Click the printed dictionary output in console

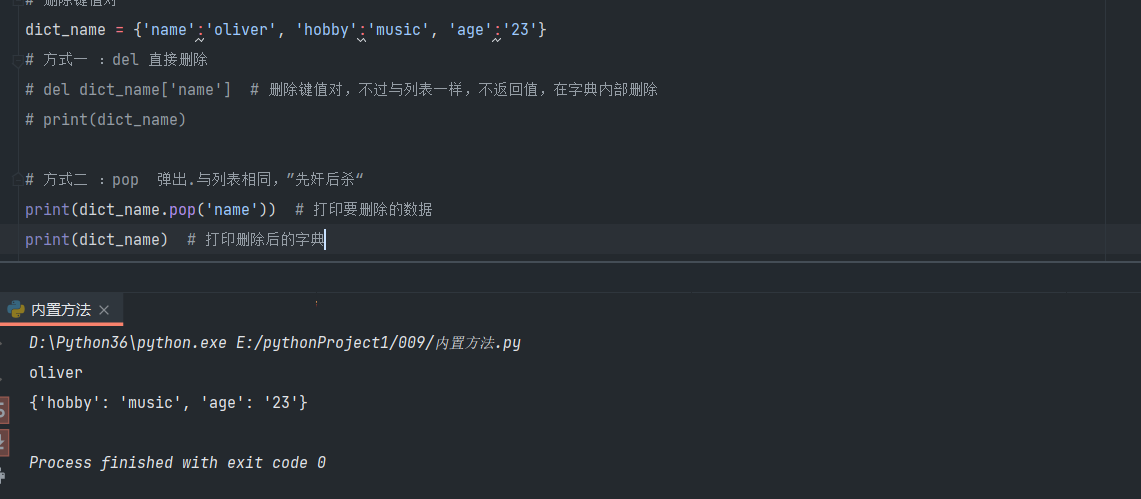coord(168,403)
